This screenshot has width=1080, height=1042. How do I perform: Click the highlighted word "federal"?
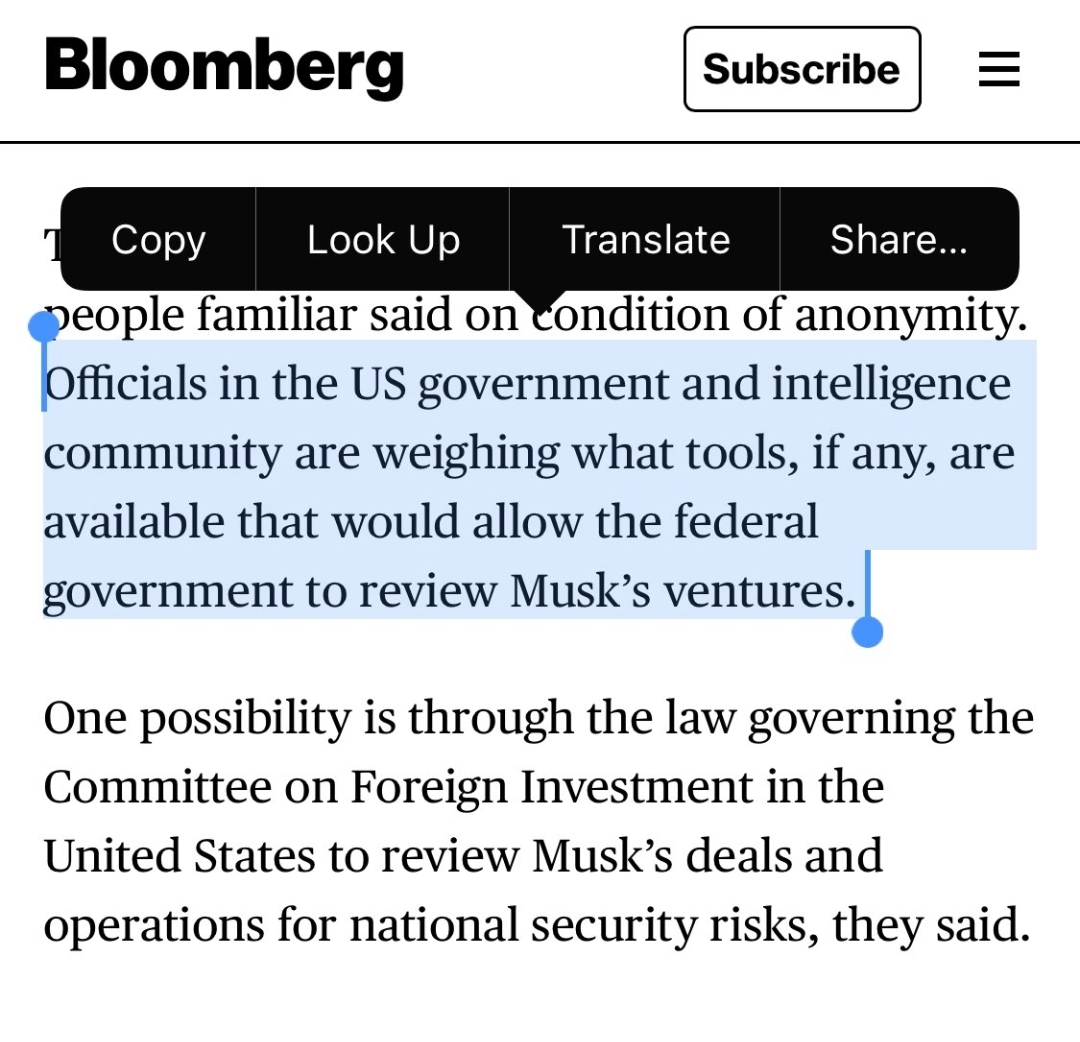click(x=746, y=522)
